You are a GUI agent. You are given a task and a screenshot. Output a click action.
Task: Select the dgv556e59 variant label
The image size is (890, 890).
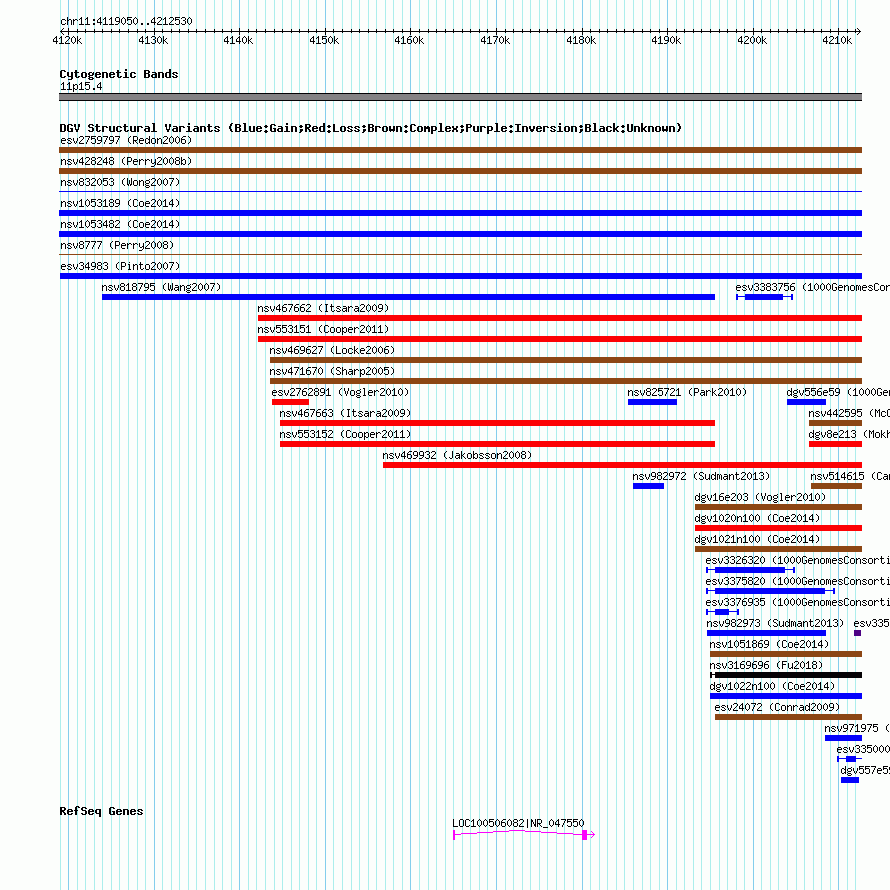click(838, 392)
